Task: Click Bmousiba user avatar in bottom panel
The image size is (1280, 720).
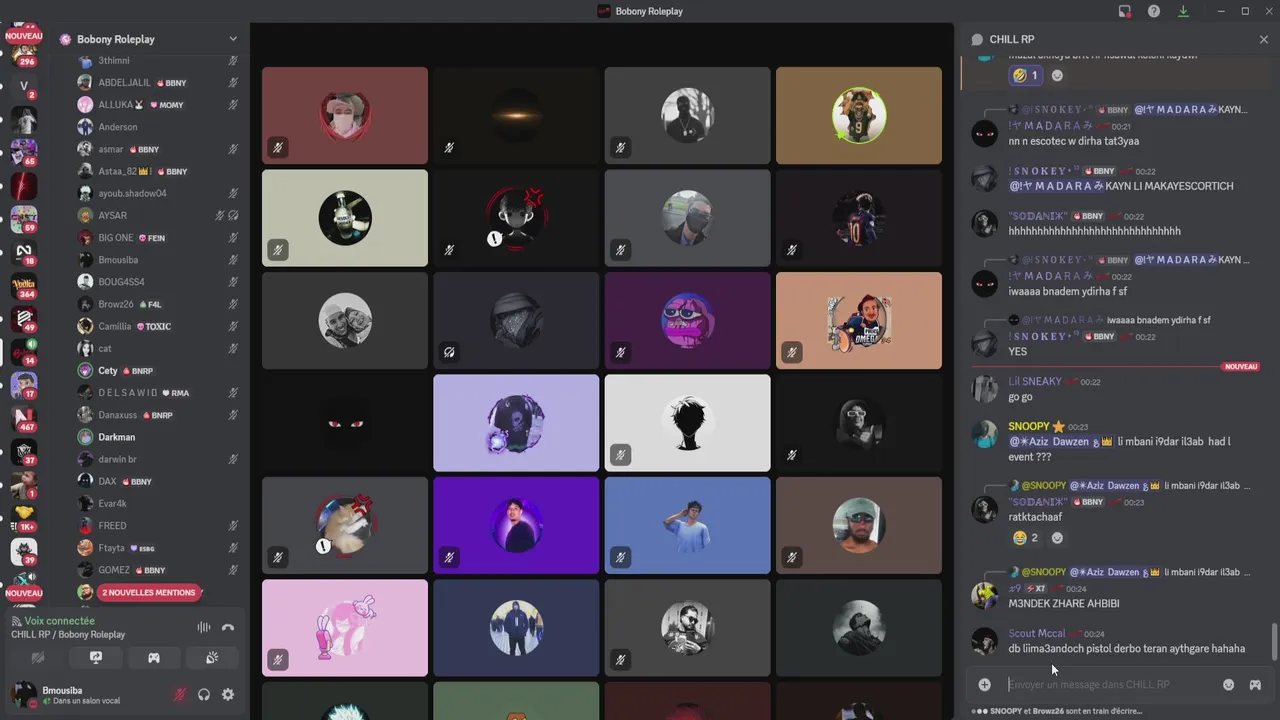Action: click(x=23, y=694)
